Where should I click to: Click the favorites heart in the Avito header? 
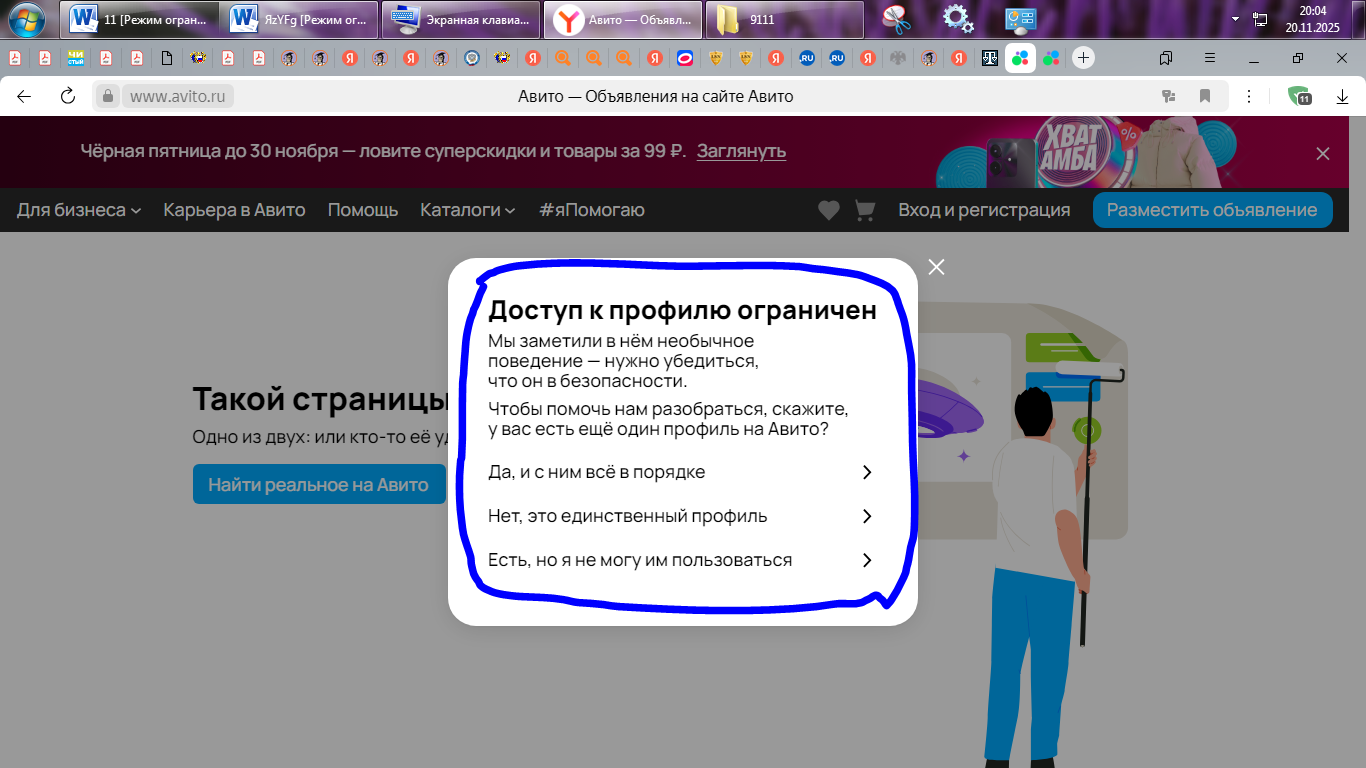pyautogui.click(x=829, y=210)
